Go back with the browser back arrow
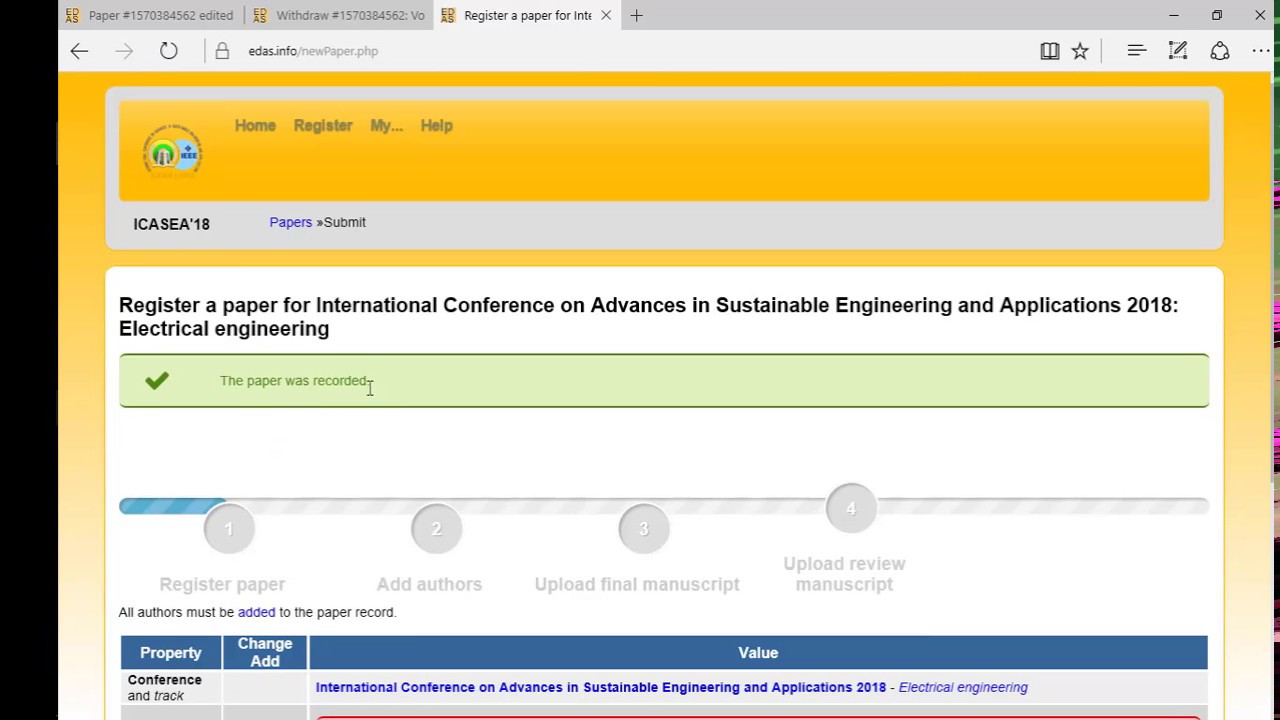Screen dimensions: 1280x720 coord(79,51)
